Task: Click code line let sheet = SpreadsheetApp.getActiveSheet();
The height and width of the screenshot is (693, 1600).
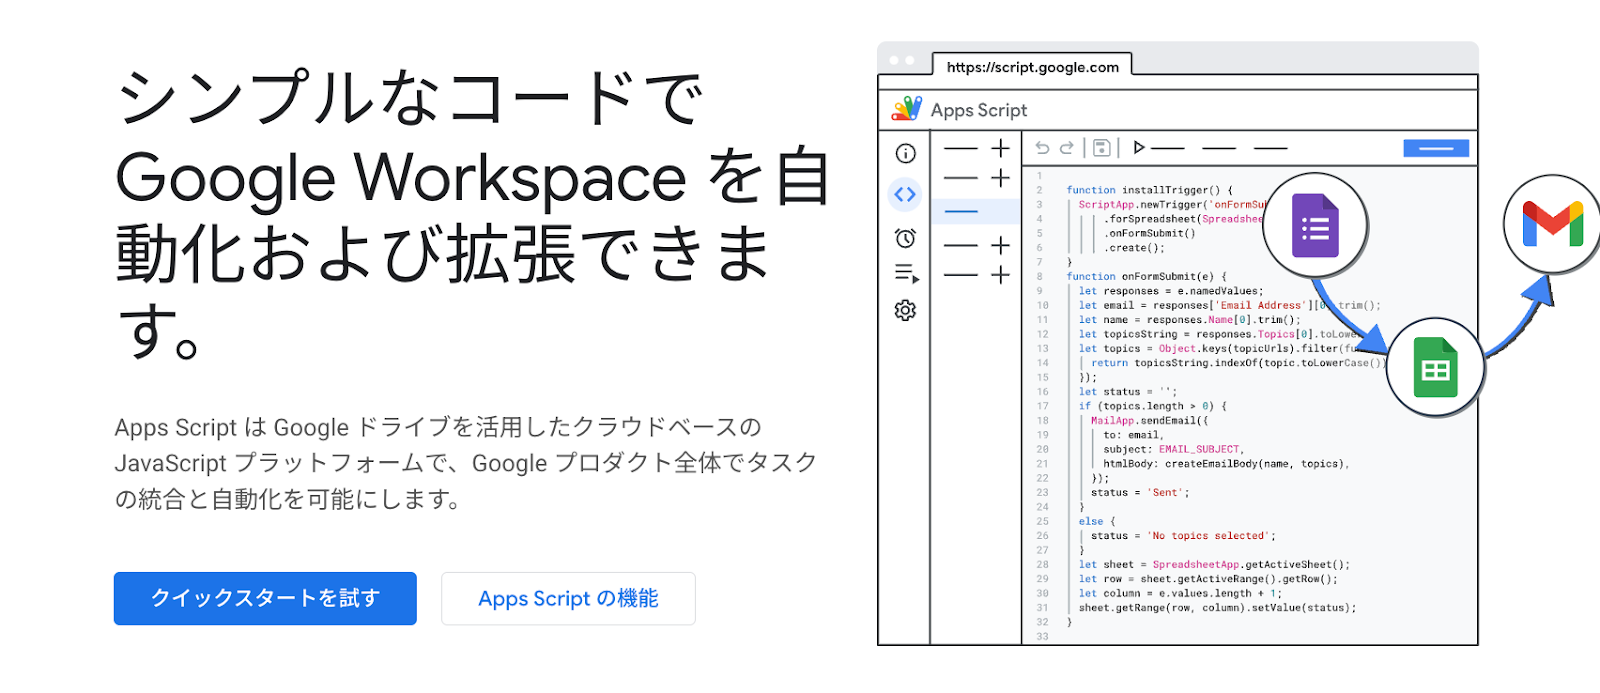Action: (1214, 564)
